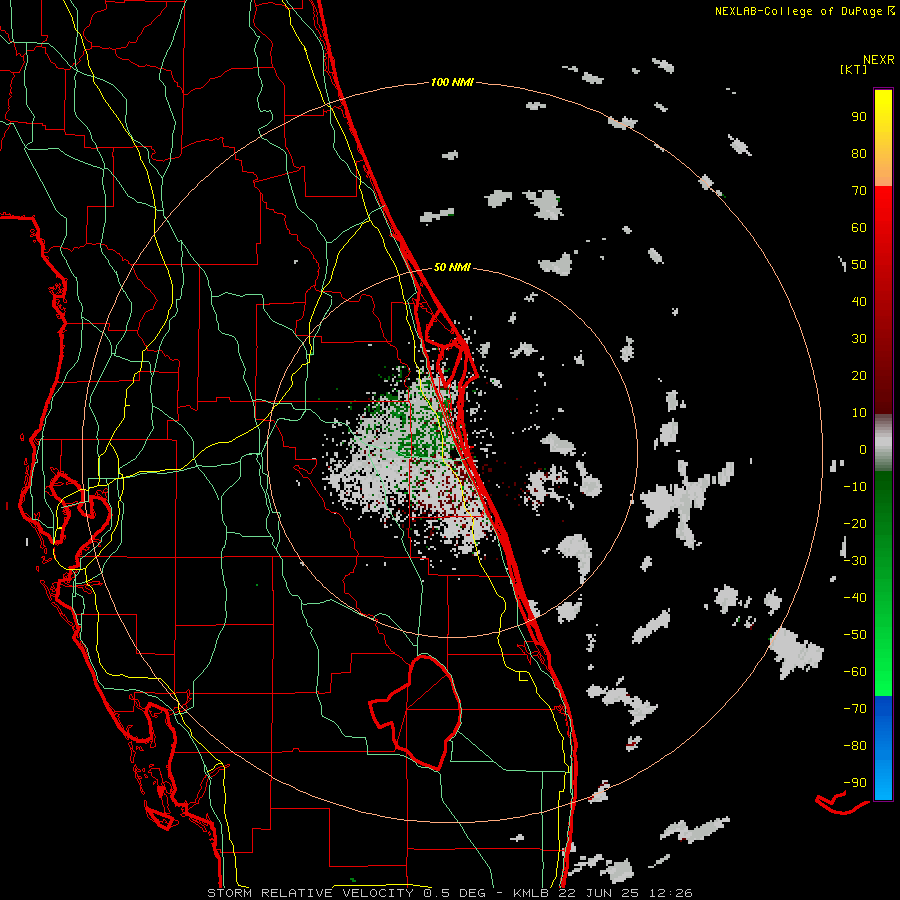900x900 pixels.
Task: Click the Storm Relative Velocity caption text
Action: [449, 893]
